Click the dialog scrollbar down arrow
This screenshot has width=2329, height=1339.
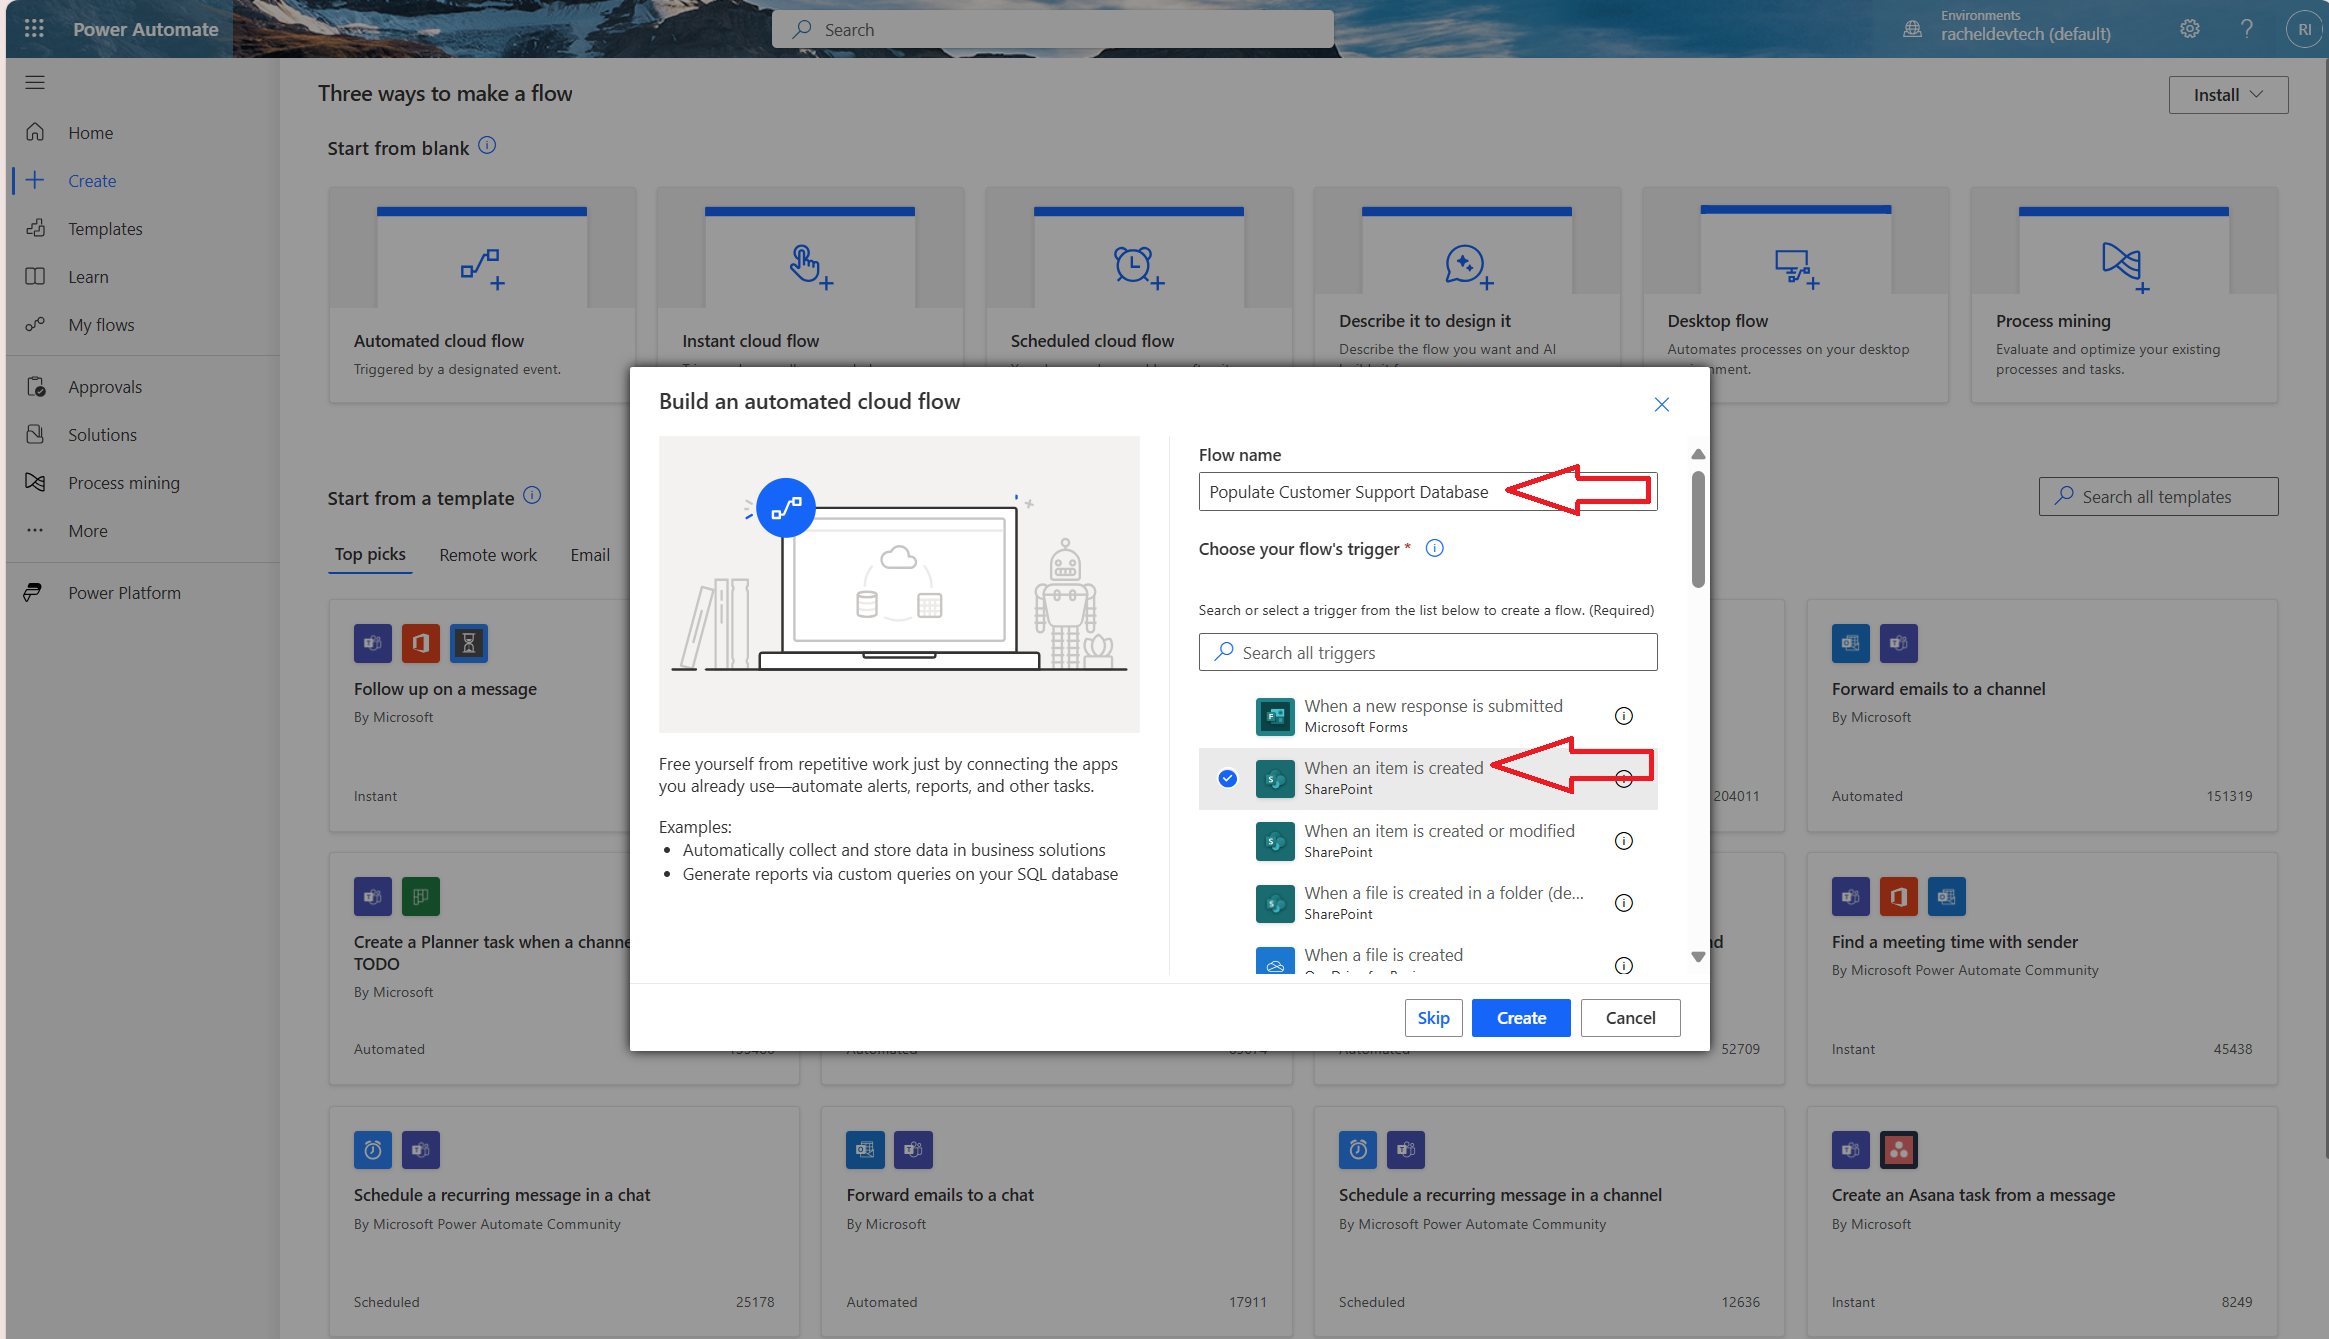pos(1697,957)
